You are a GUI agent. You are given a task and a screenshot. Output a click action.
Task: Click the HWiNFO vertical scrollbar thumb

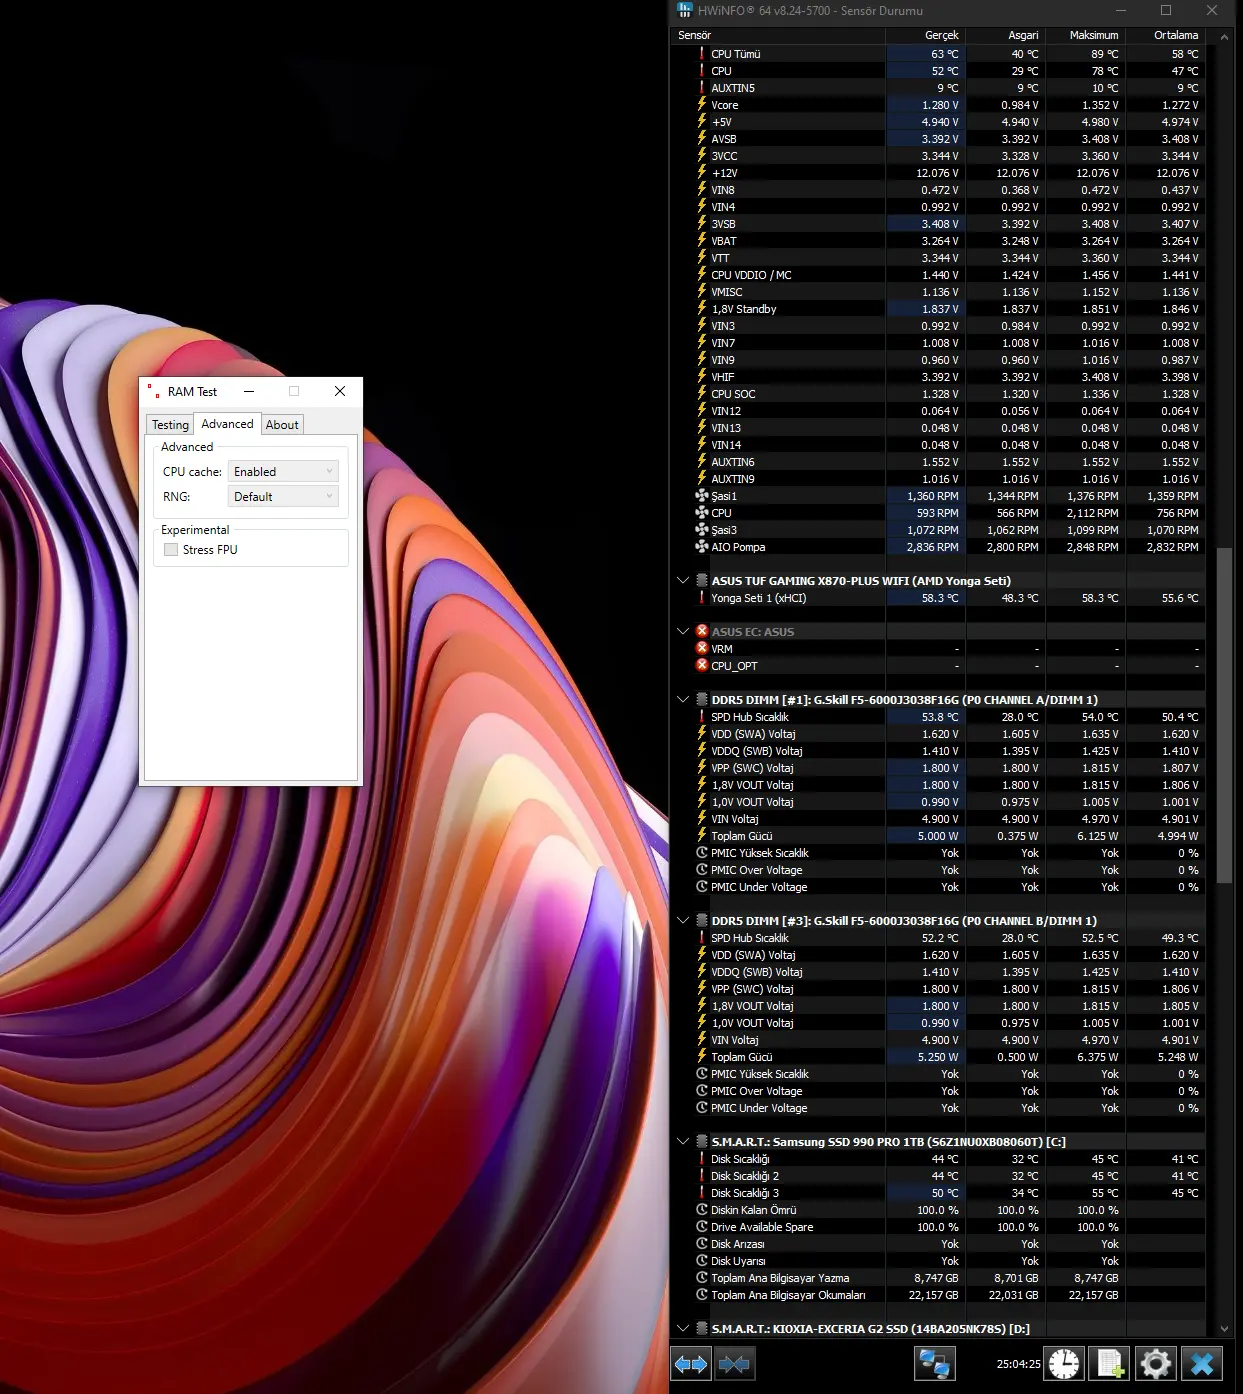pos(1224,715)
